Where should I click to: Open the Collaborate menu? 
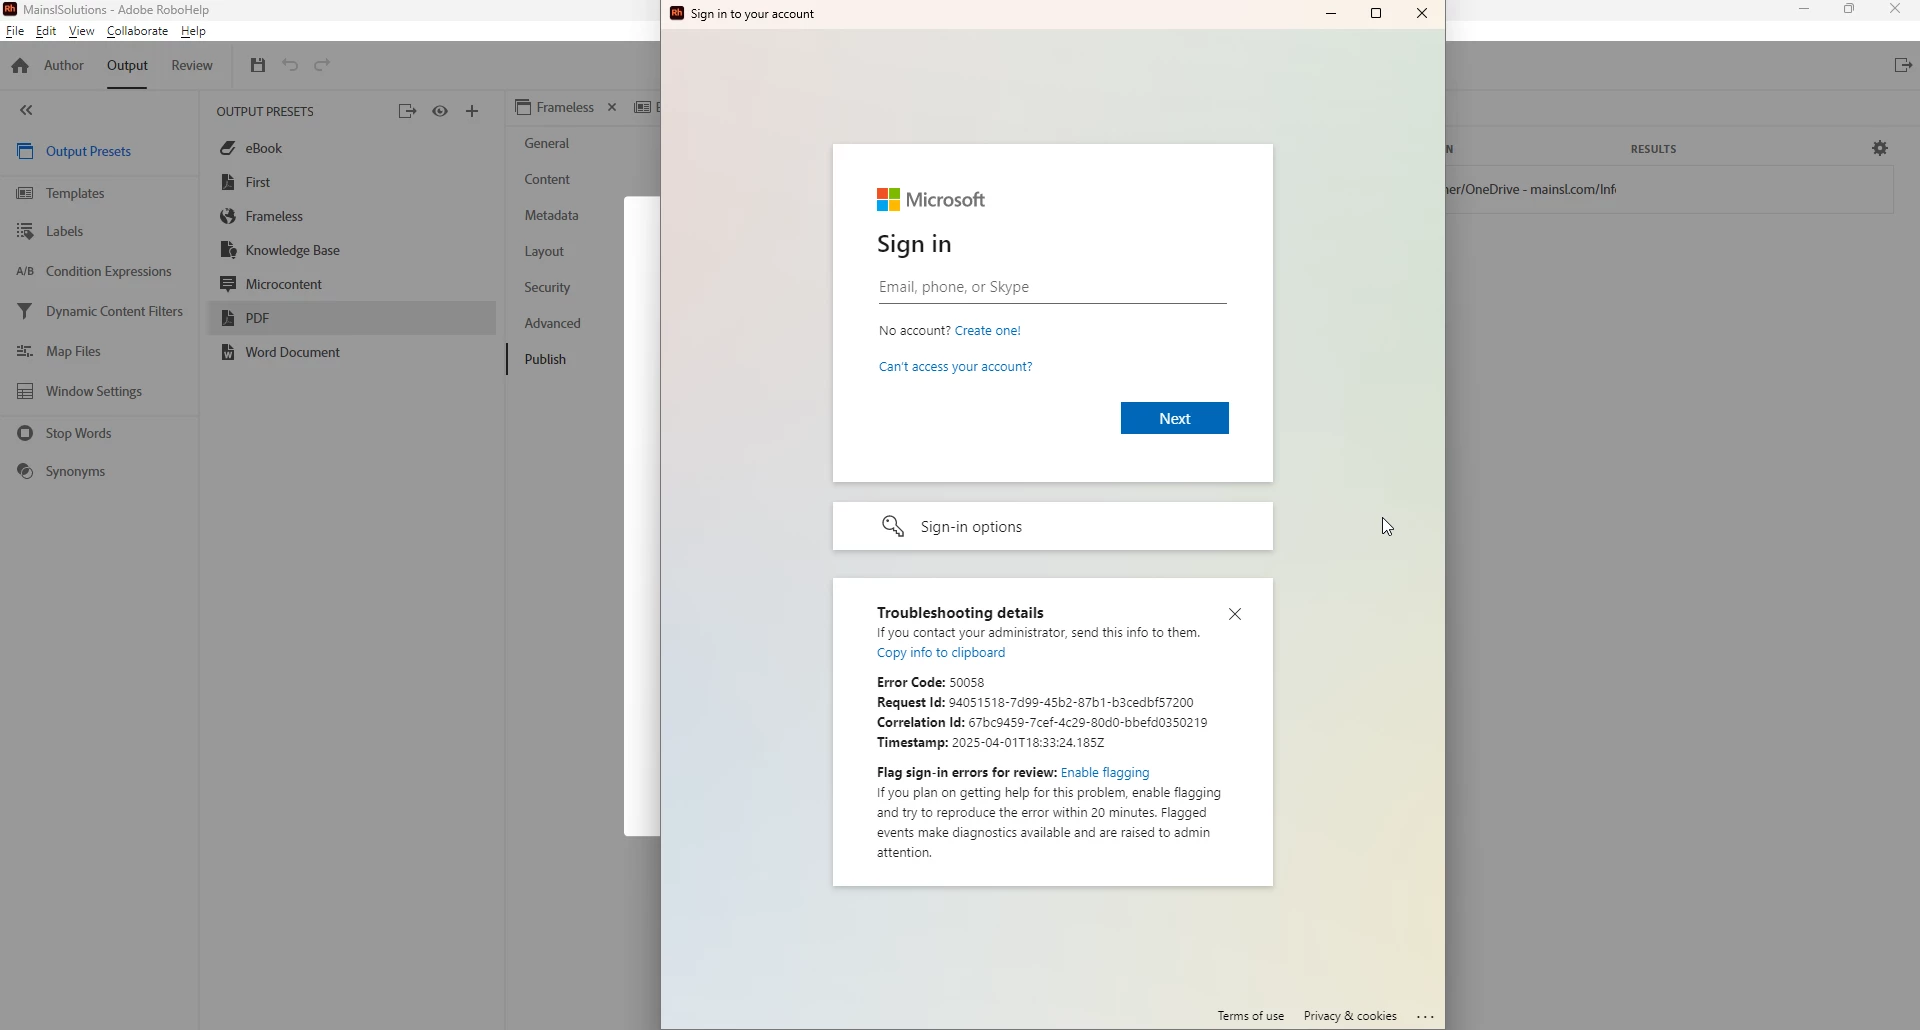pos(138,32)
